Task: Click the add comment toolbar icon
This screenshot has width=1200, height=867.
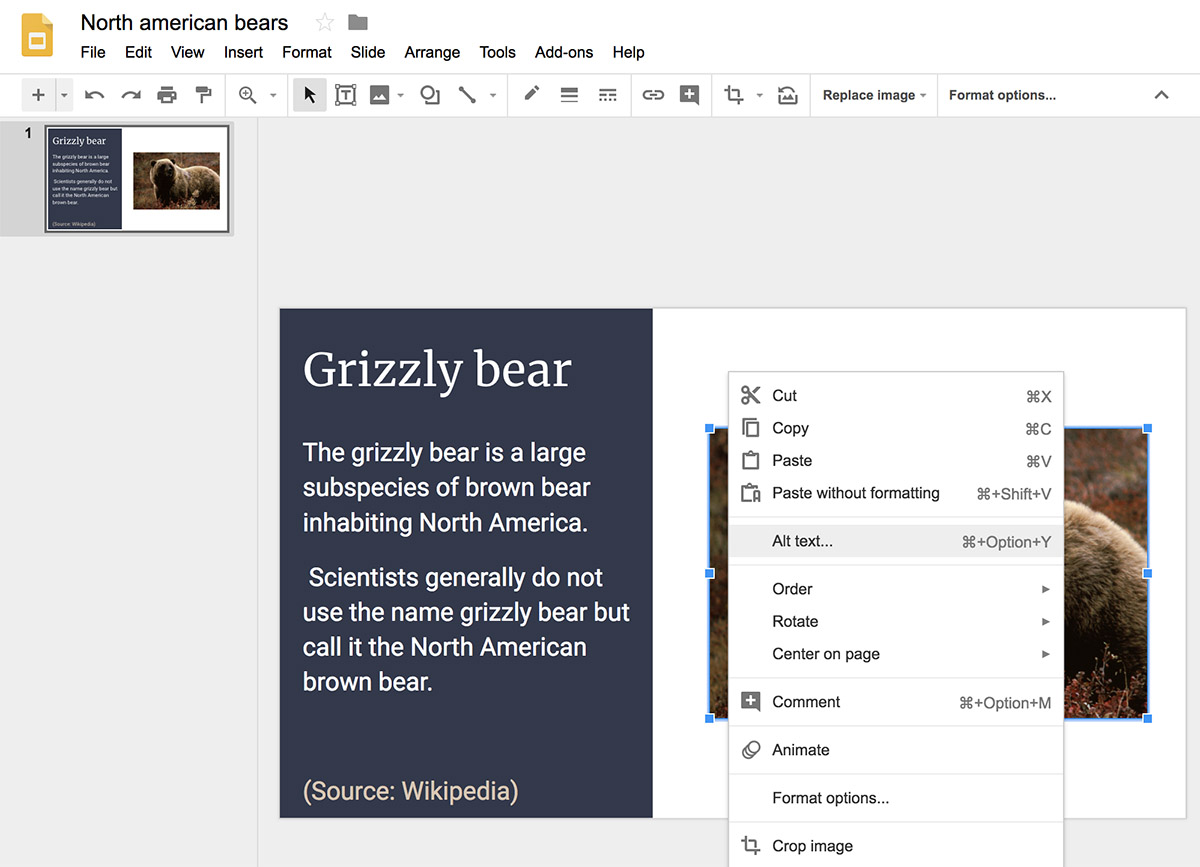Action: tap(689, 95)
